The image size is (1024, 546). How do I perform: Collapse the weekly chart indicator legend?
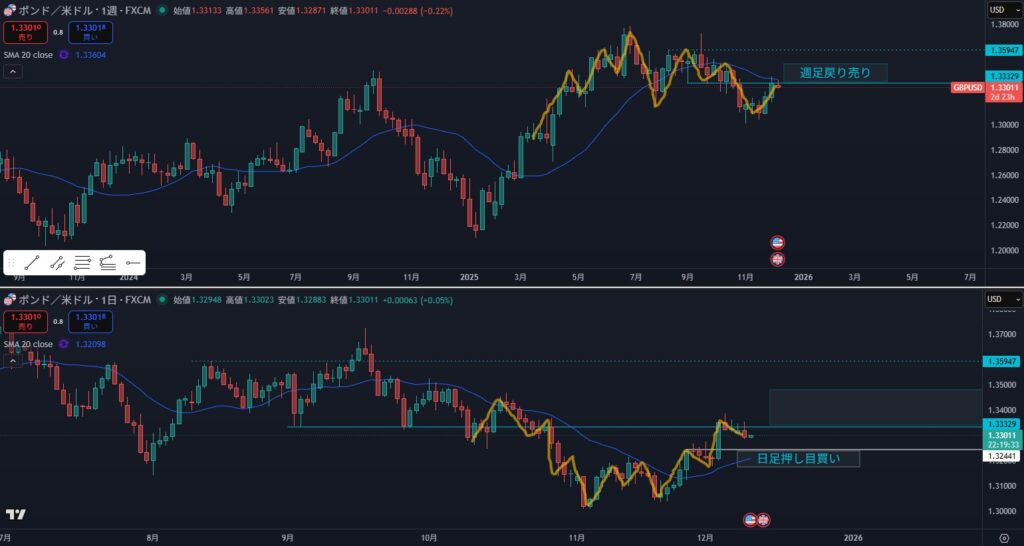(x=12, y=72)
